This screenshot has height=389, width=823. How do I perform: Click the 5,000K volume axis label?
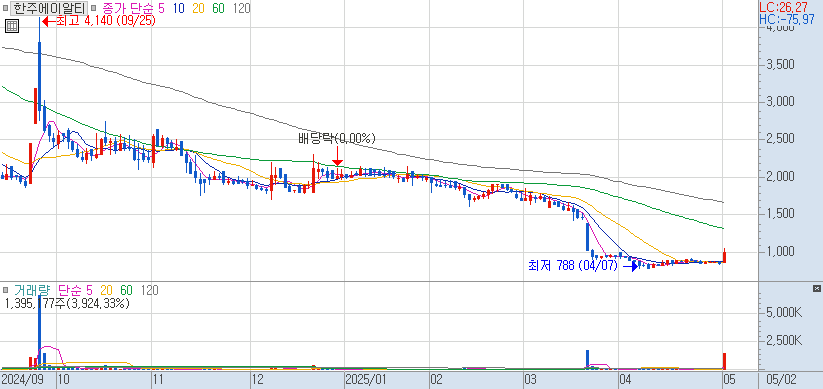tap(783, 313)
